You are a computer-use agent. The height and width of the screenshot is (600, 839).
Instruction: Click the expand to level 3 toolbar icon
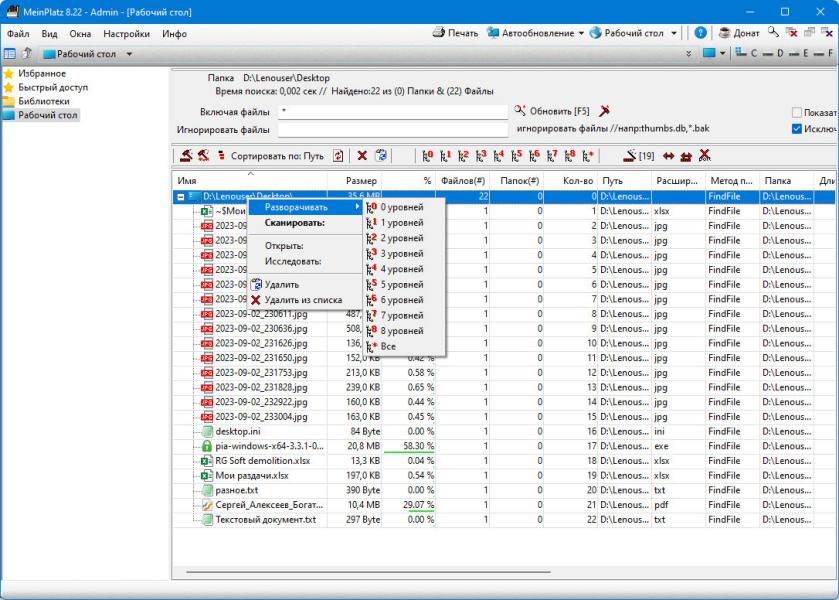tap(481, 156)
